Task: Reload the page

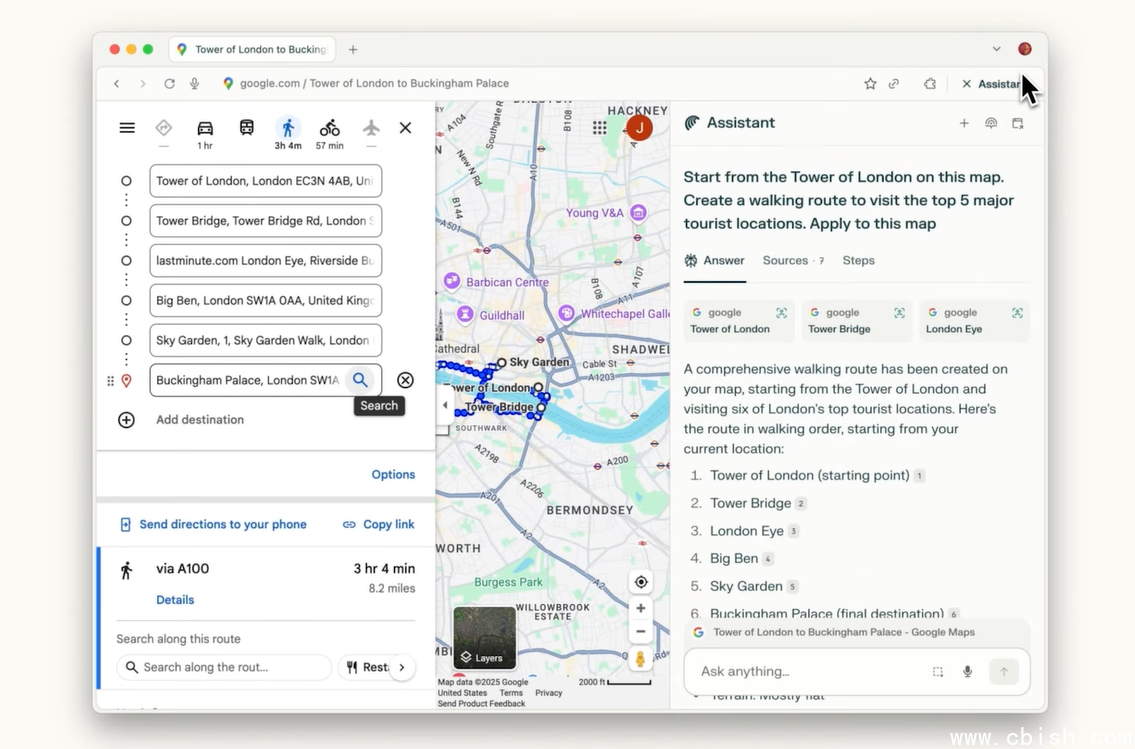Action: (x=169, y=84)
